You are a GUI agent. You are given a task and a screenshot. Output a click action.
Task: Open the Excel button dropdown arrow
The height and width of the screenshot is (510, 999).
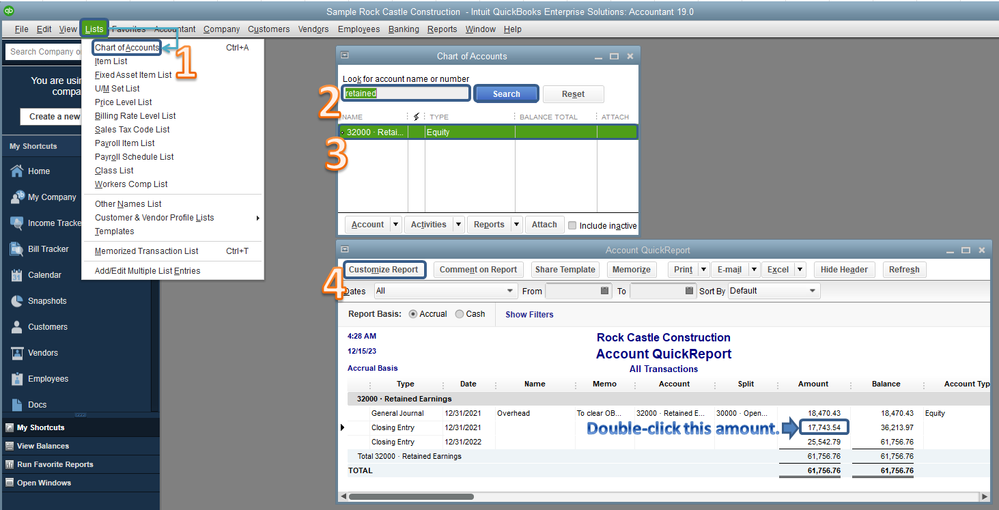point(801,270)
